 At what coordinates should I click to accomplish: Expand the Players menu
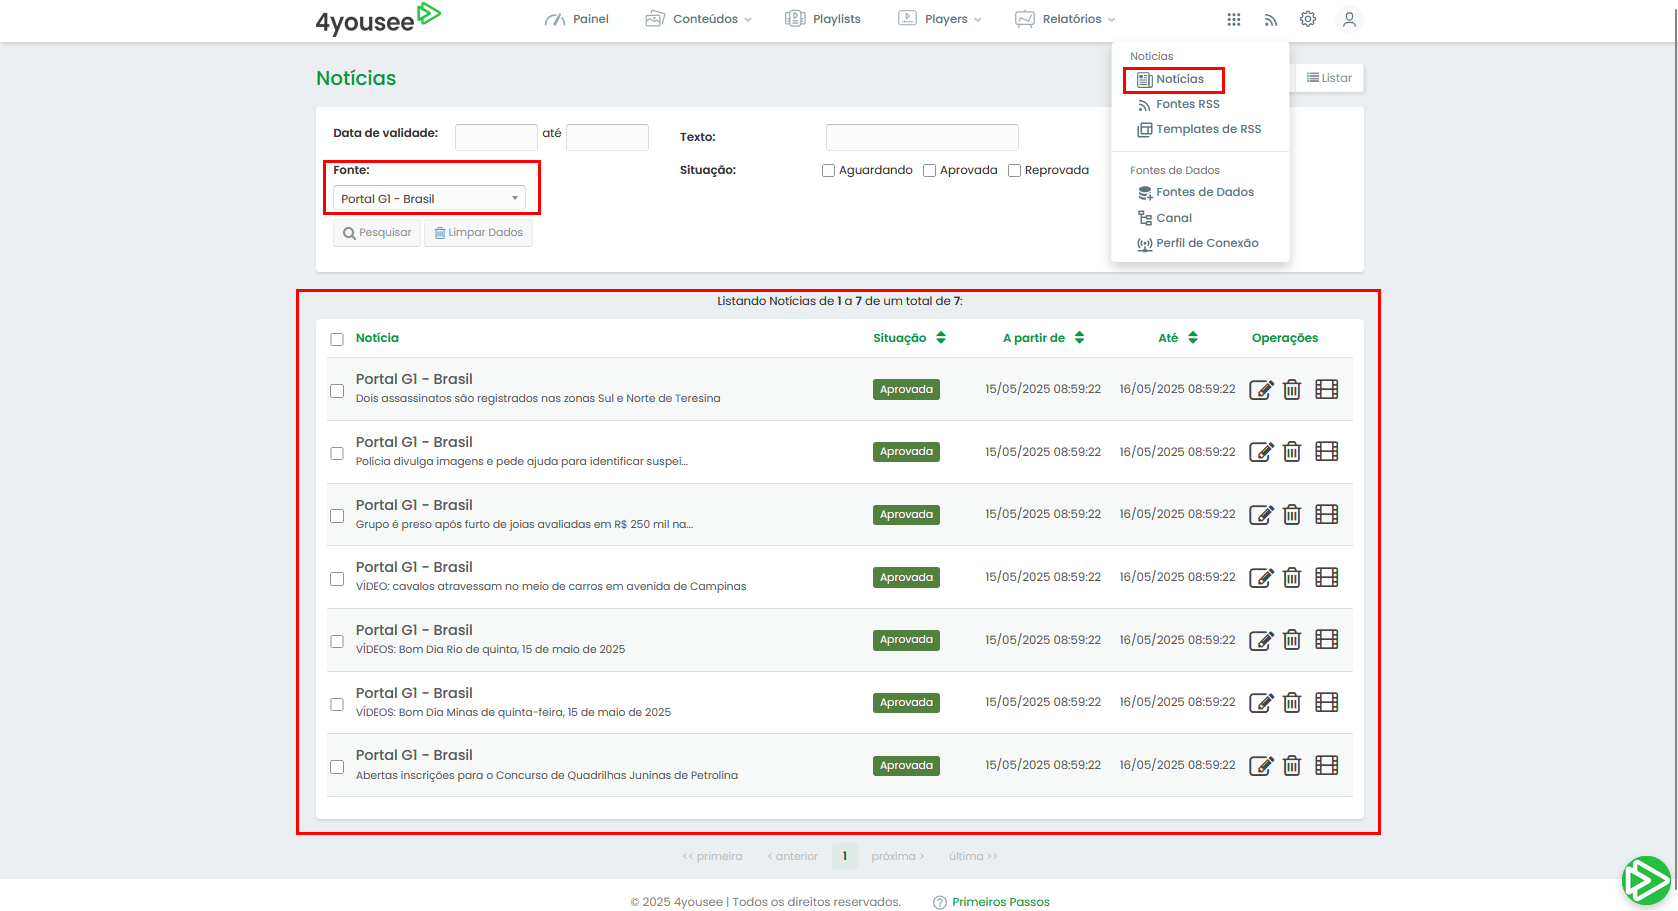point(940,19)
